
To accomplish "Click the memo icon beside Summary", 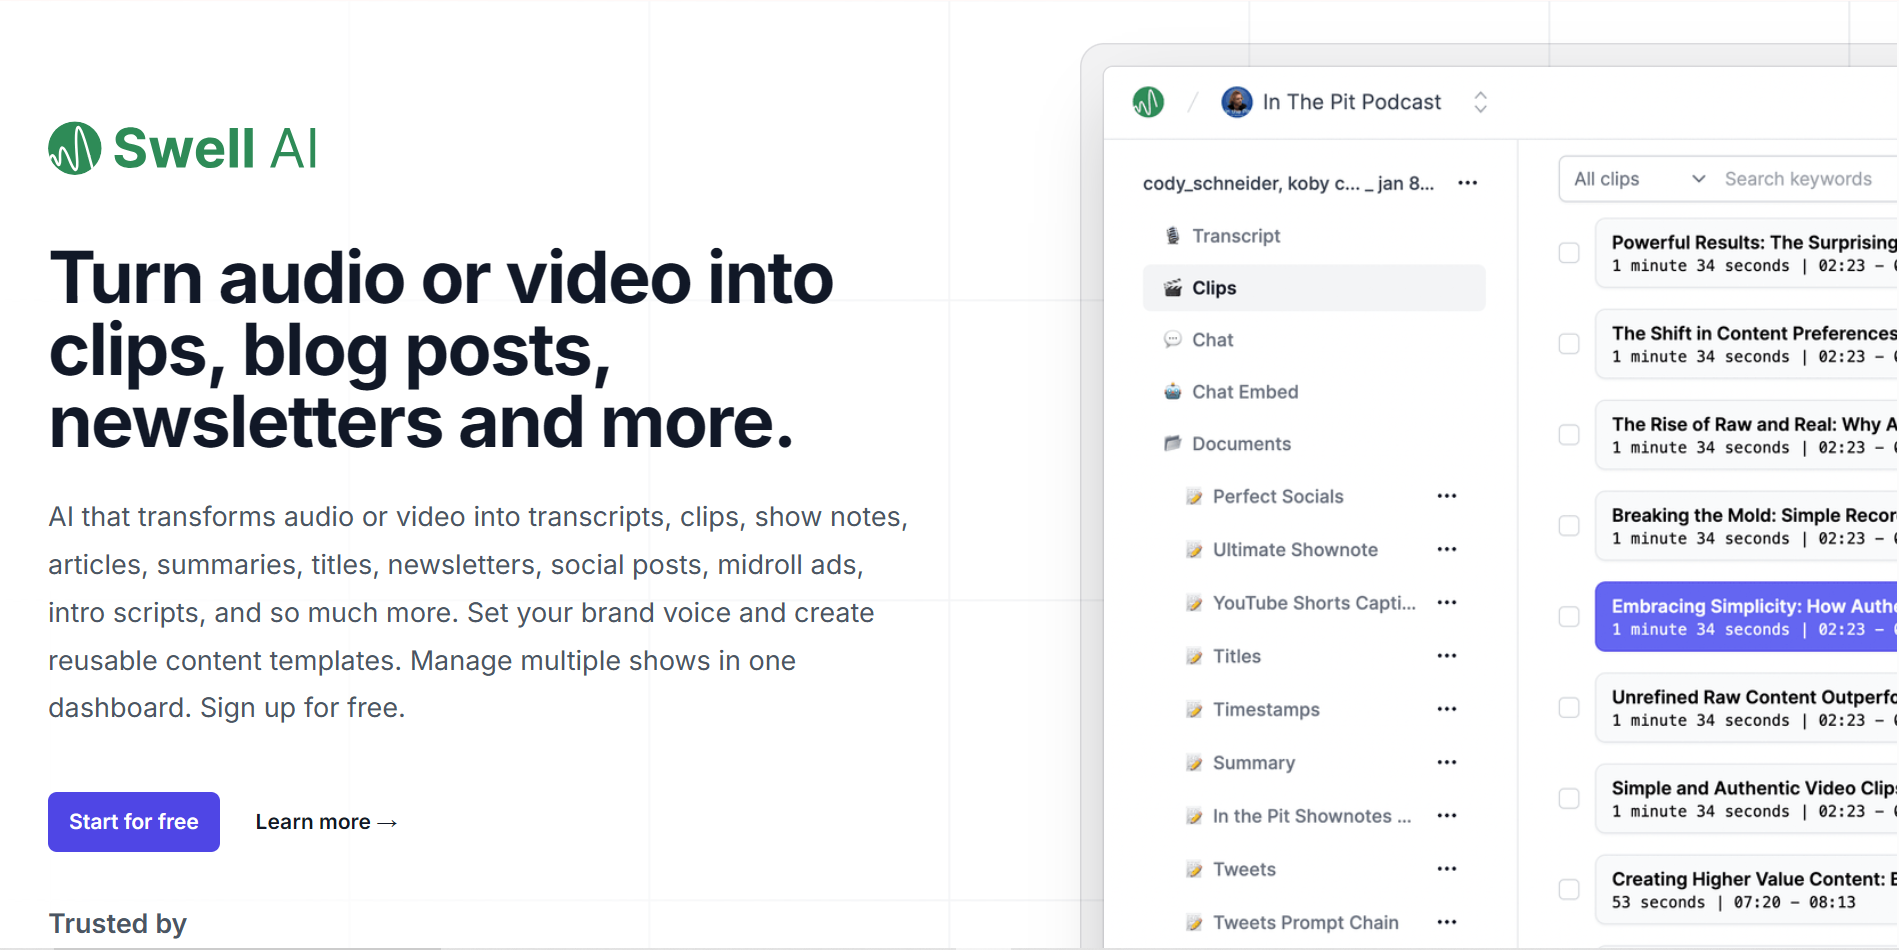I will coord(1194,763).
